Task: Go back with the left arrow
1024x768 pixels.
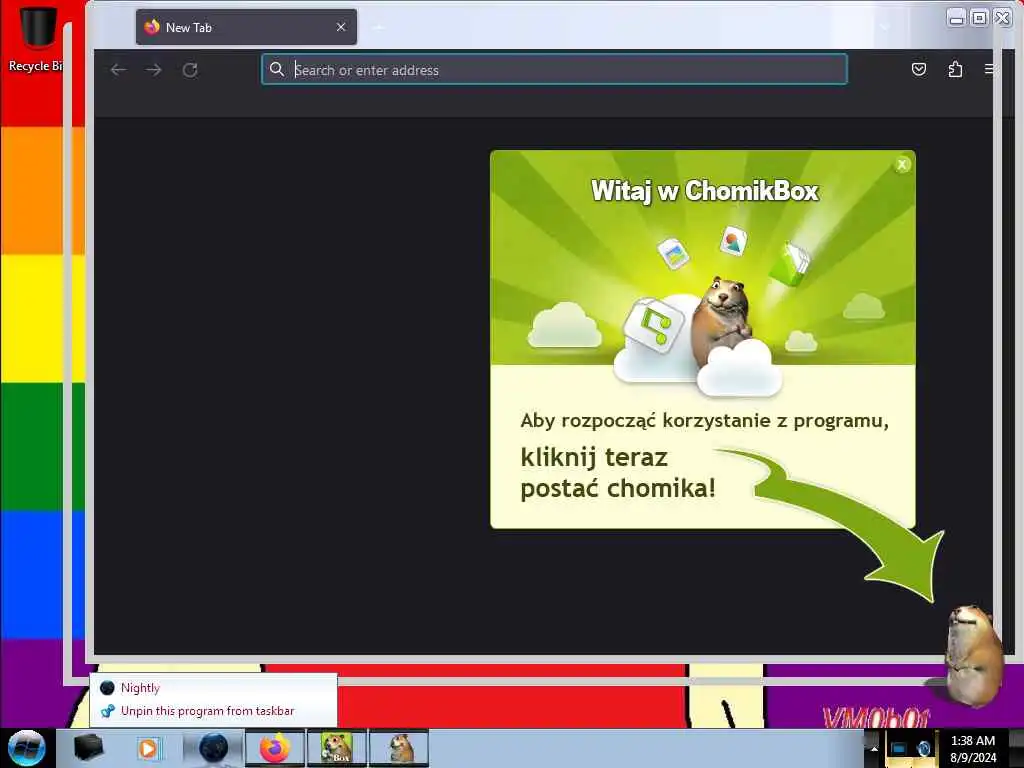Action: point(118,70)
